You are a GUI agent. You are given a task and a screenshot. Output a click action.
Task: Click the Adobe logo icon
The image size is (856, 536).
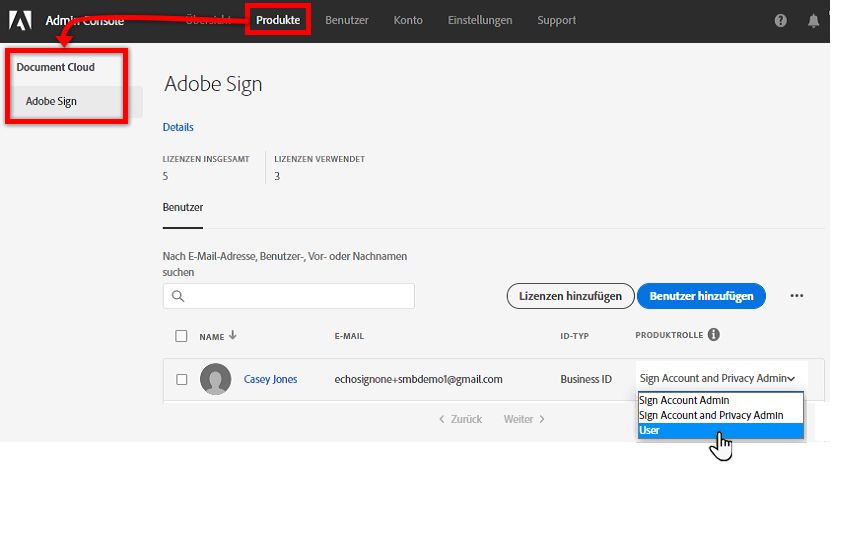tap(20, 20)
